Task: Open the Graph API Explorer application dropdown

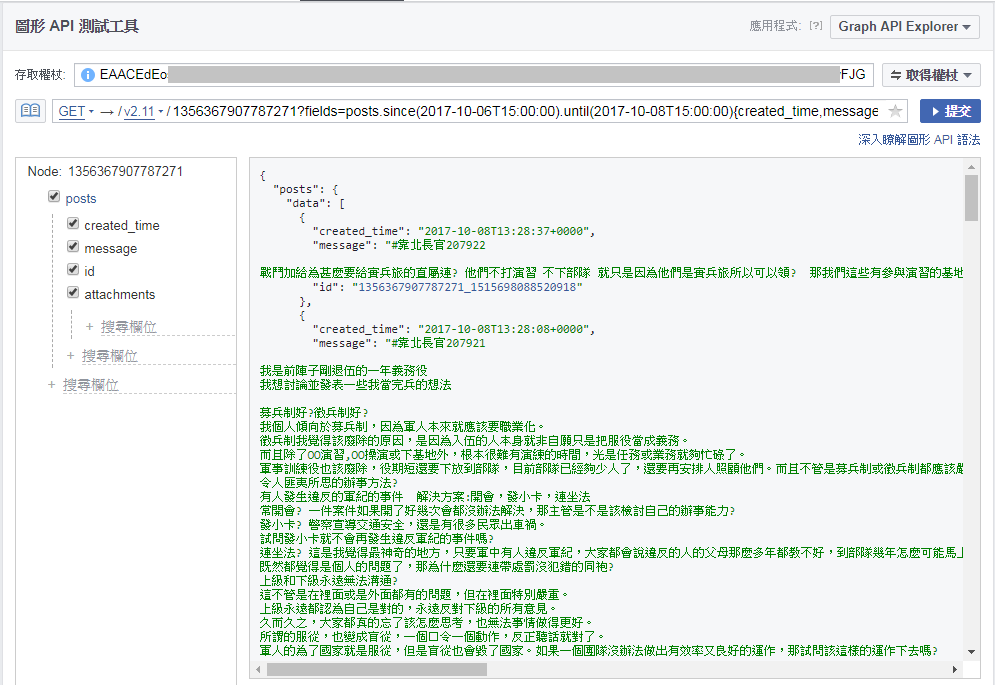Action: point(904,27)
